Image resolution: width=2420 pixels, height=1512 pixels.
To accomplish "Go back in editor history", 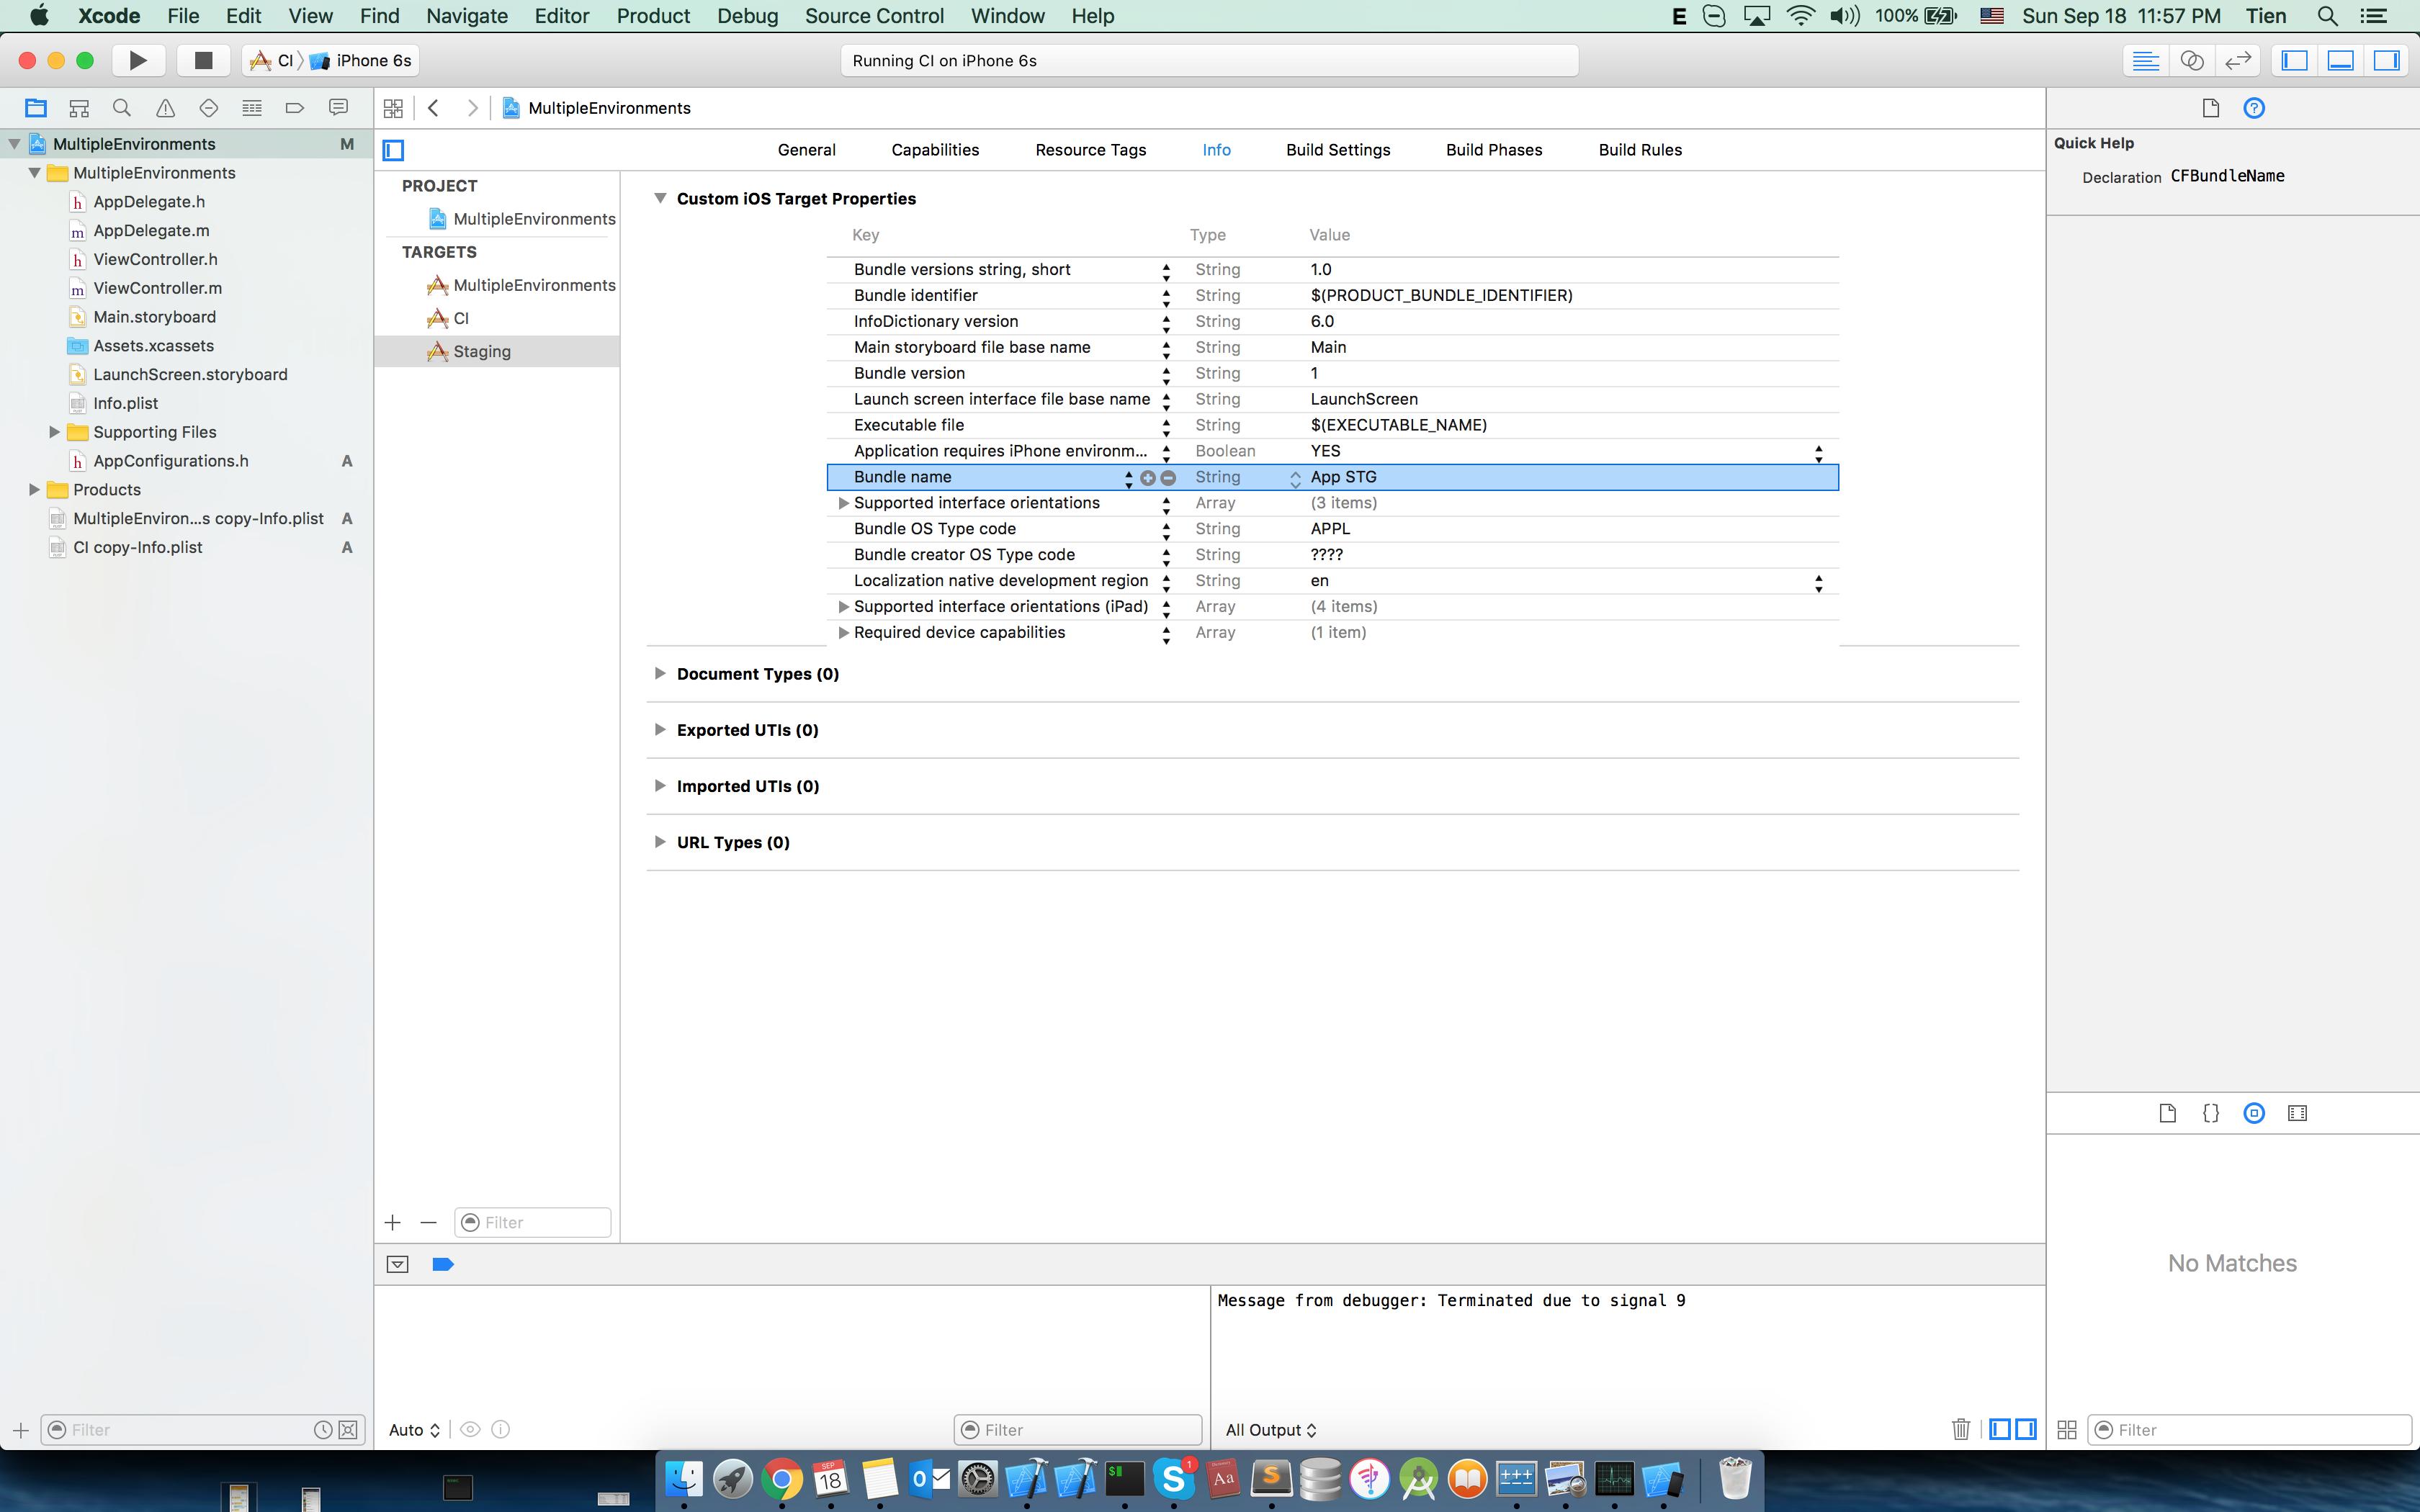I will pyautogui.click(x=434, y=108).
